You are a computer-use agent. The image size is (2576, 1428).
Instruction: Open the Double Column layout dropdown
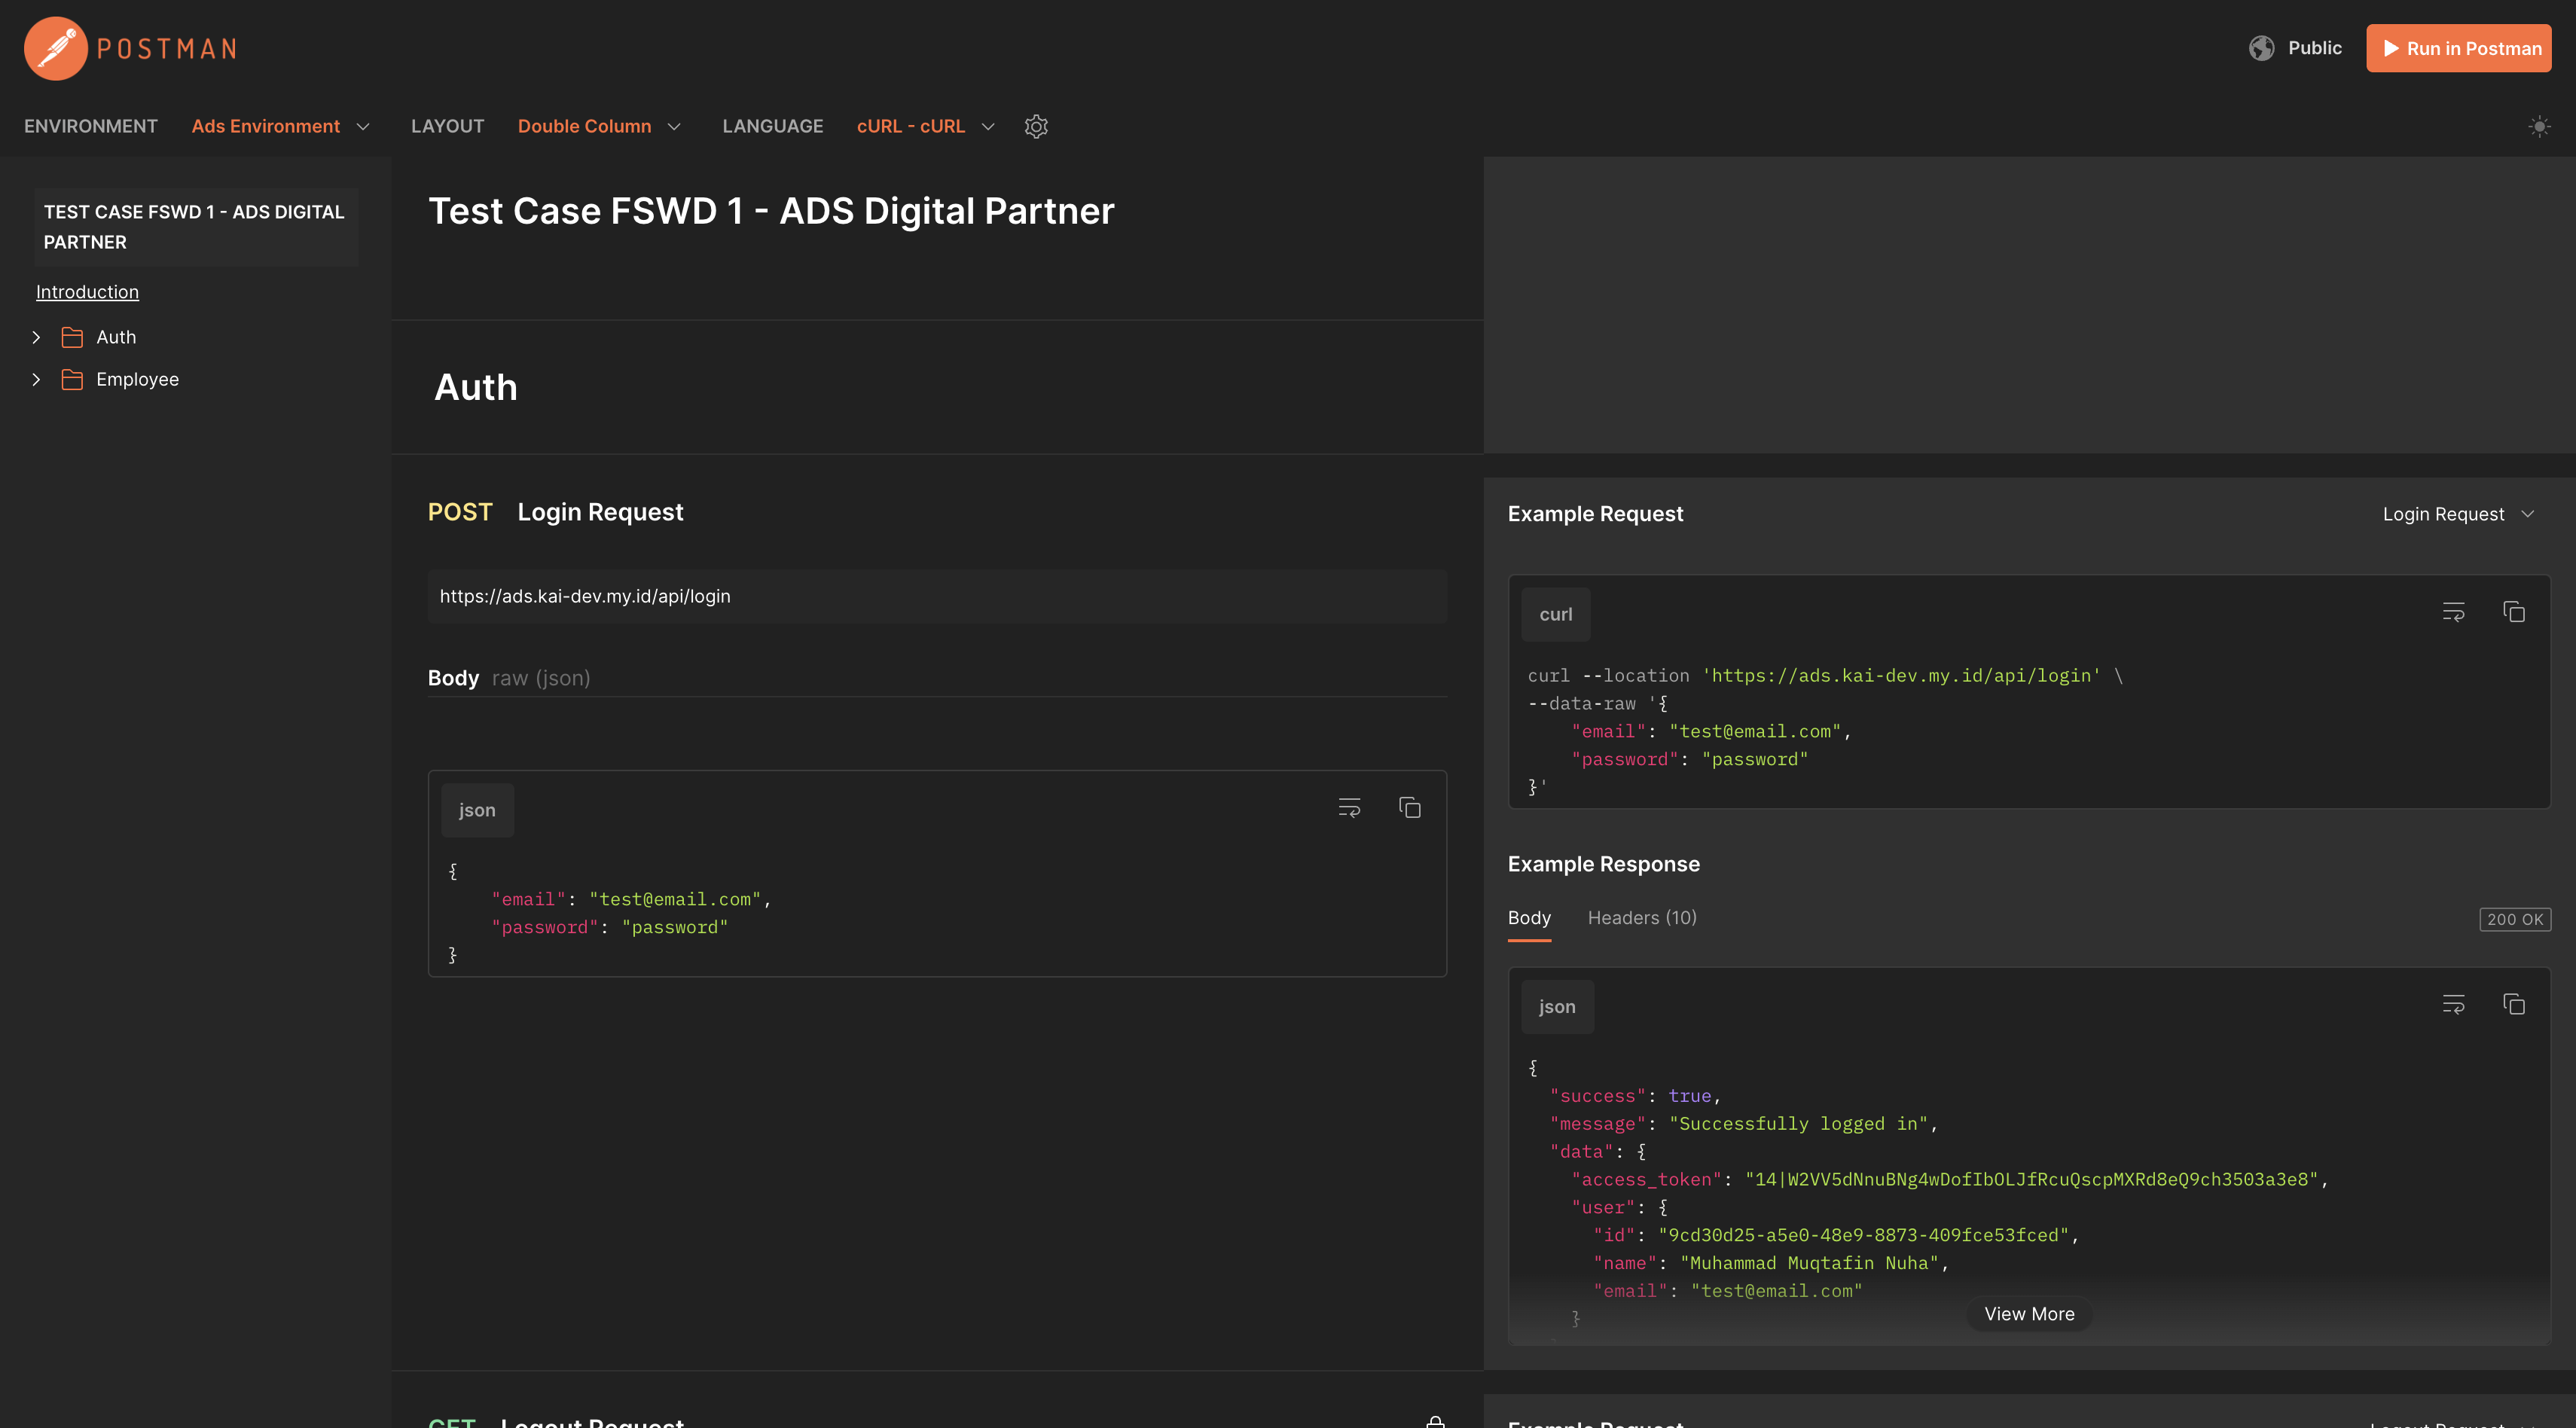599,126
